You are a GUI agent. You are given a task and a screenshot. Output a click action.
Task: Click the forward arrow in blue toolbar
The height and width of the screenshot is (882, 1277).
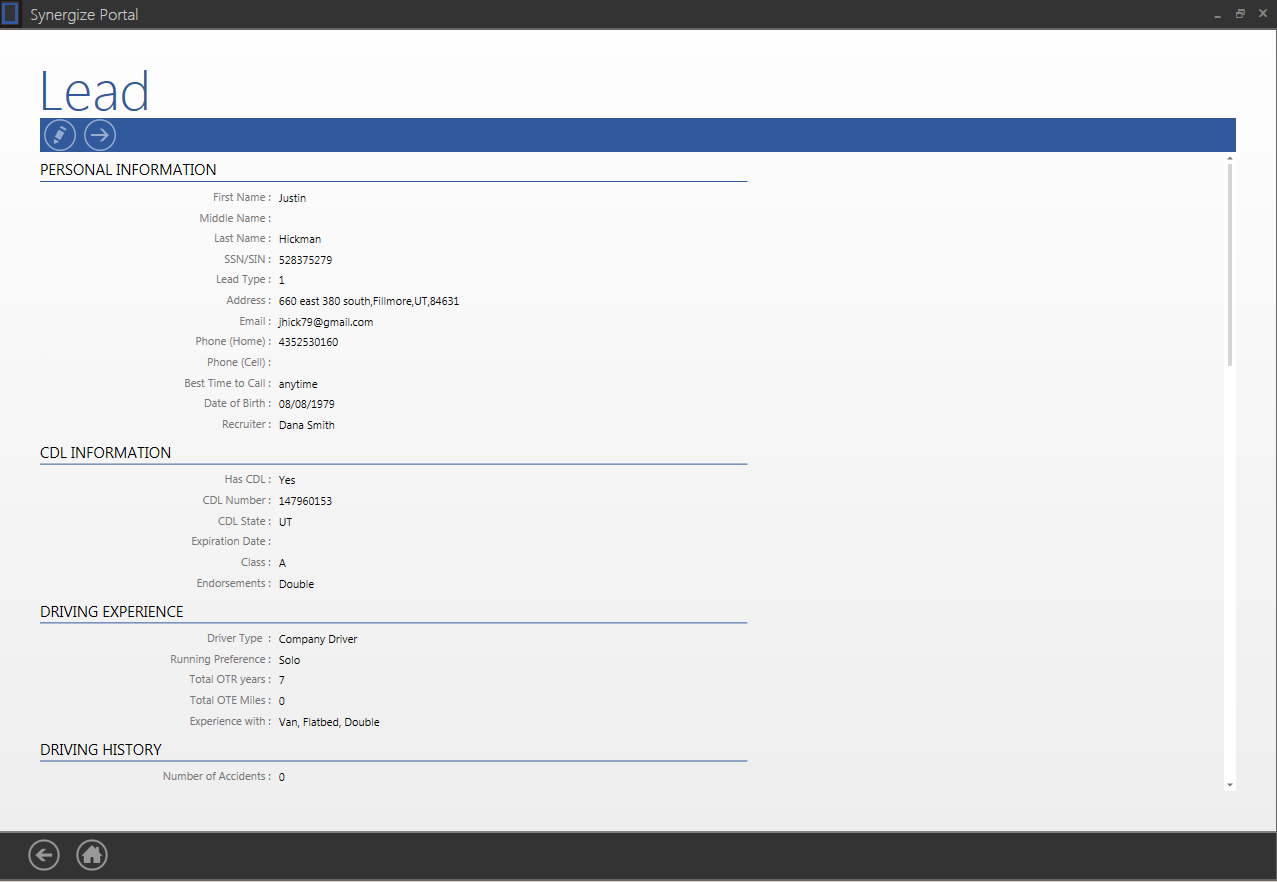100,135
